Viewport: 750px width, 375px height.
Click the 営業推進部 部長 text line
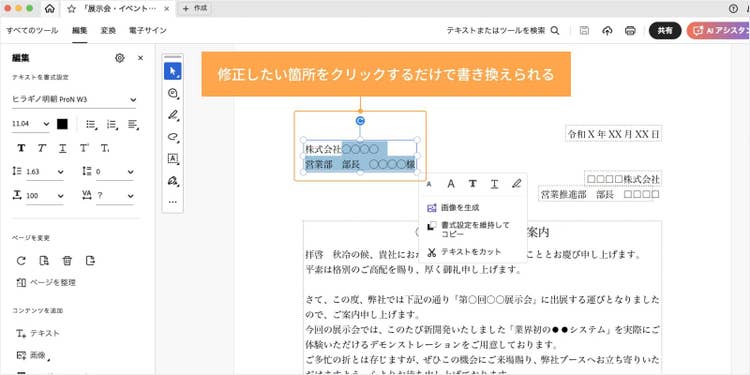[600, 194]
